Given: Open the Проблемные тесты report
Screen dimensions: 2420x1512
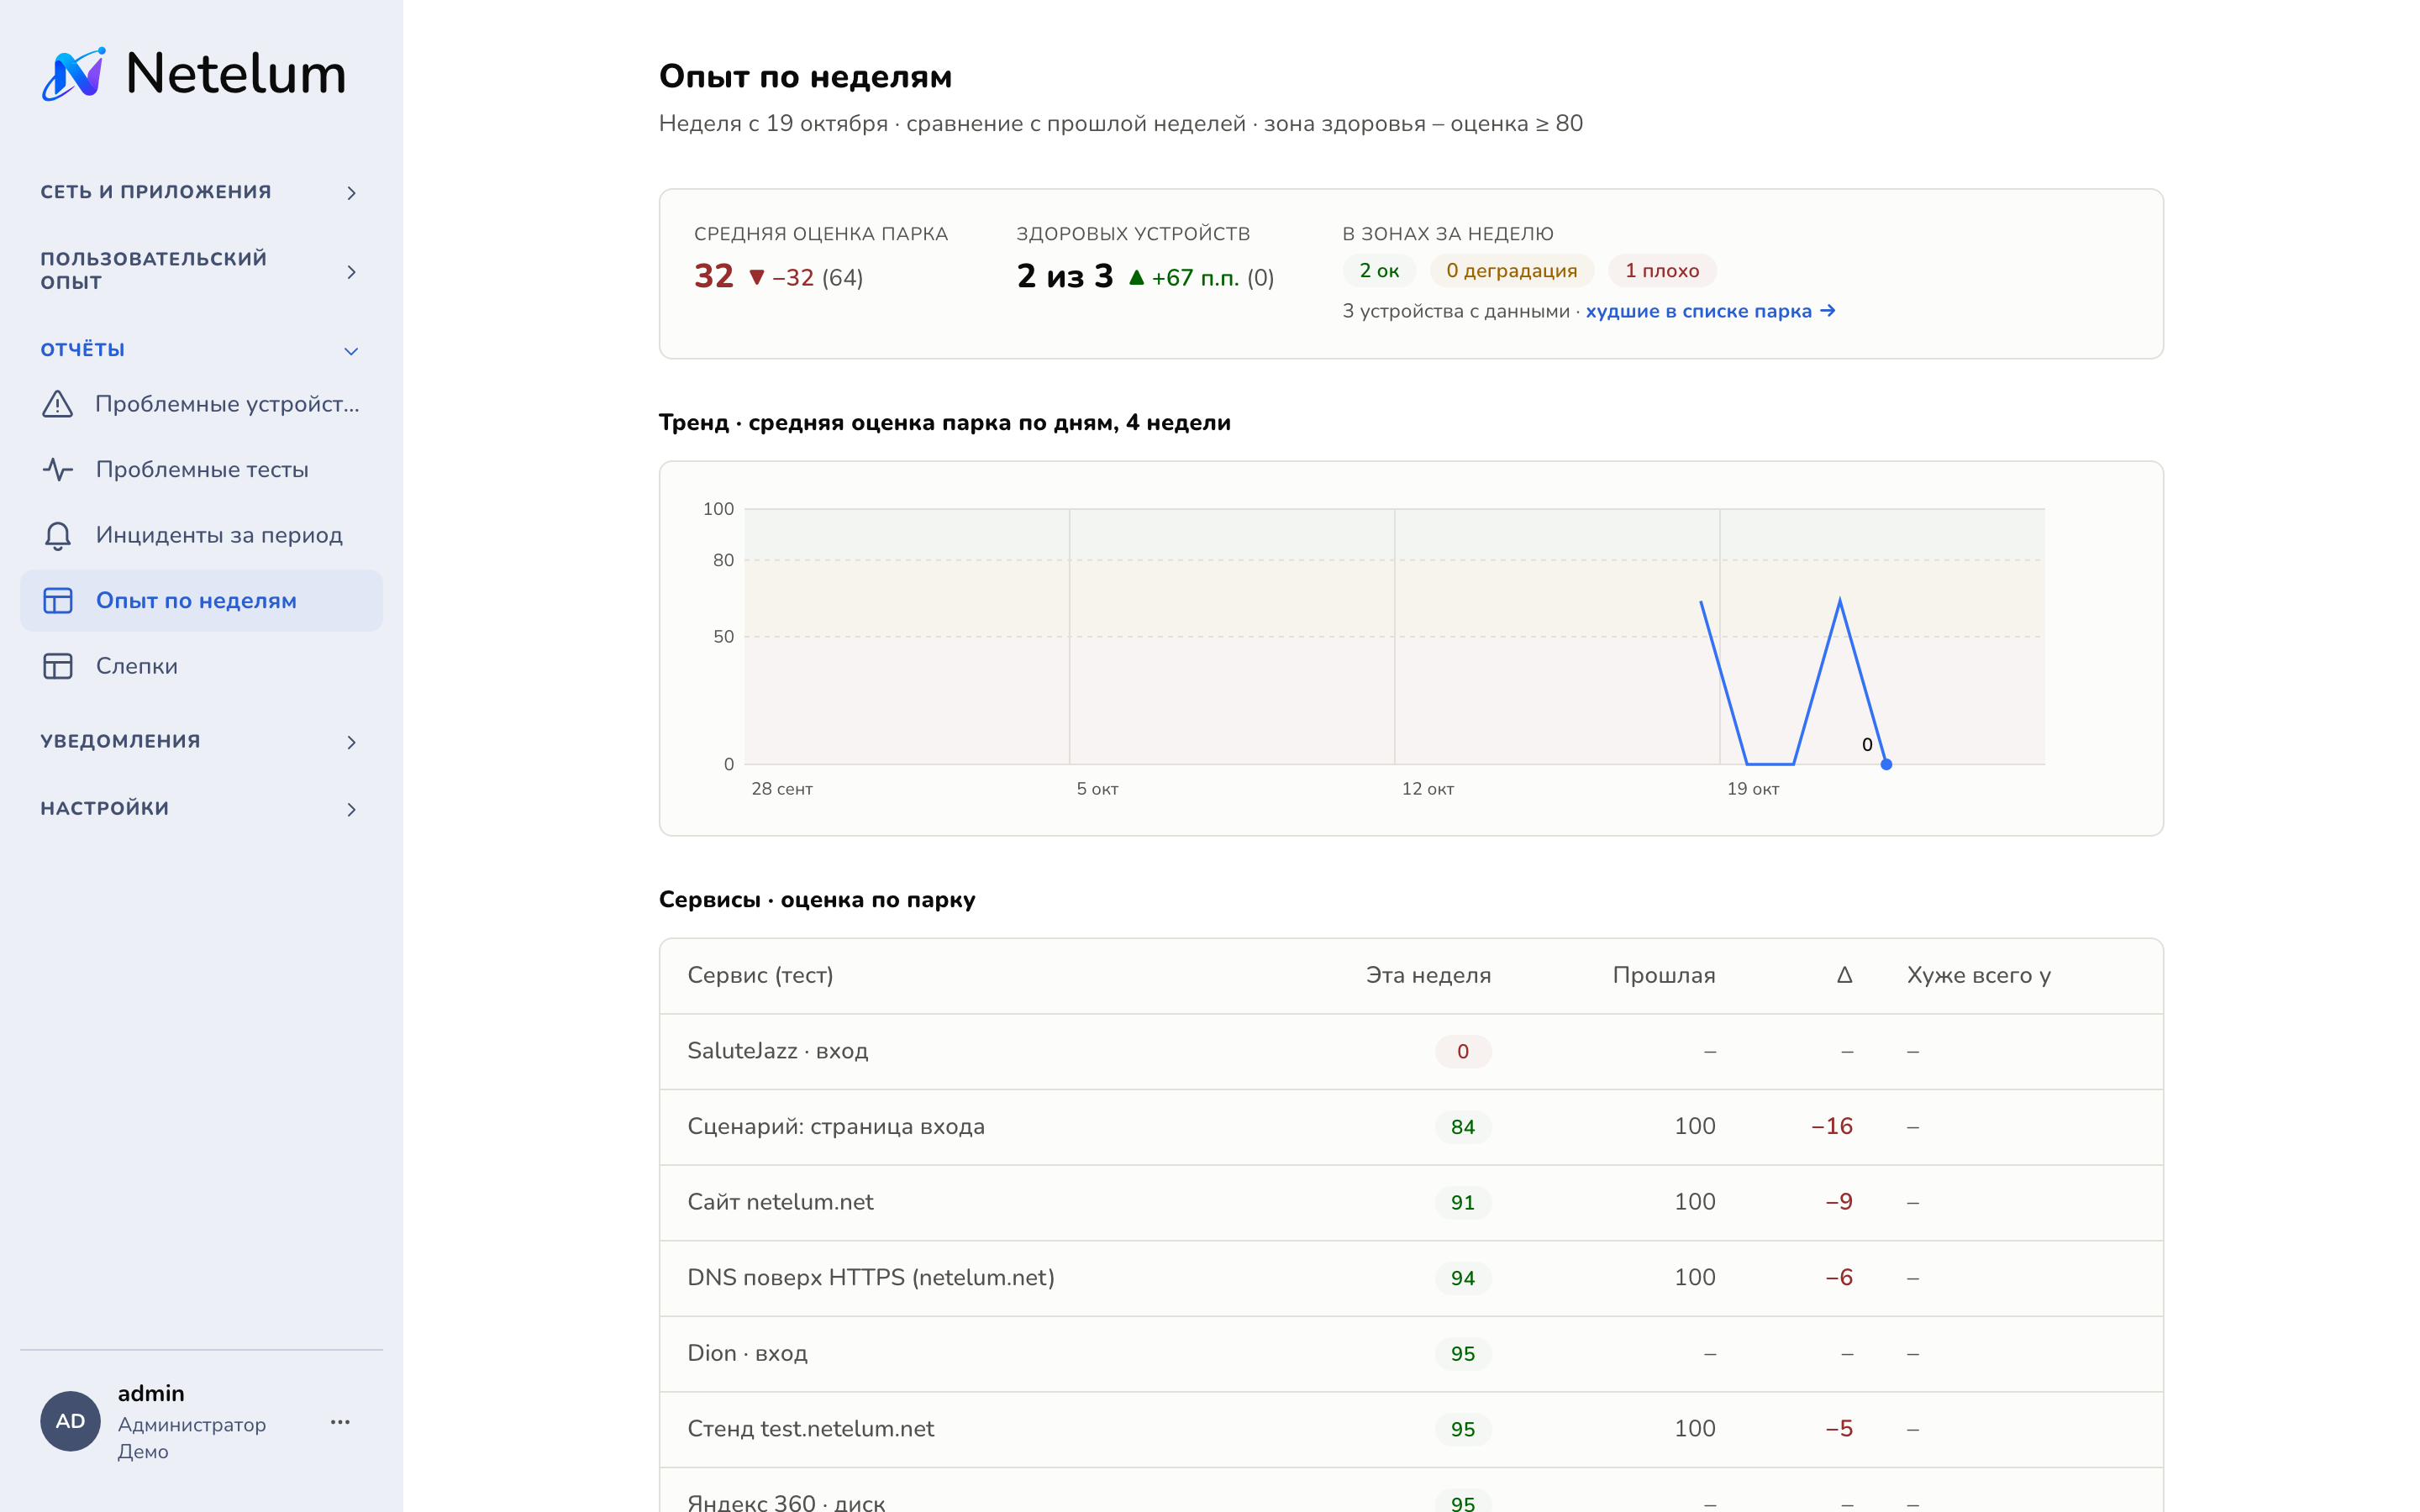Looking at the screenshot, I should [202, 469].
